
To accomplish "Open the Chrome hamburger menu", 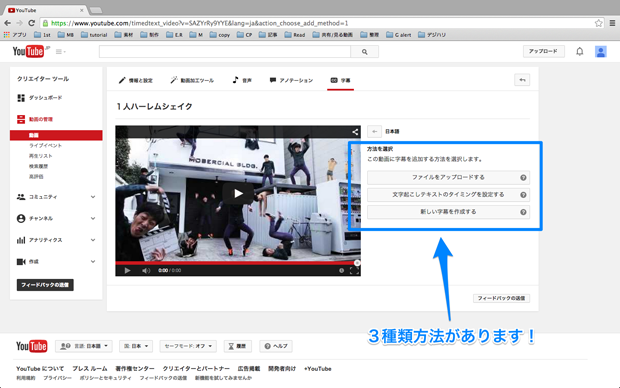I will tap(612, 23).
